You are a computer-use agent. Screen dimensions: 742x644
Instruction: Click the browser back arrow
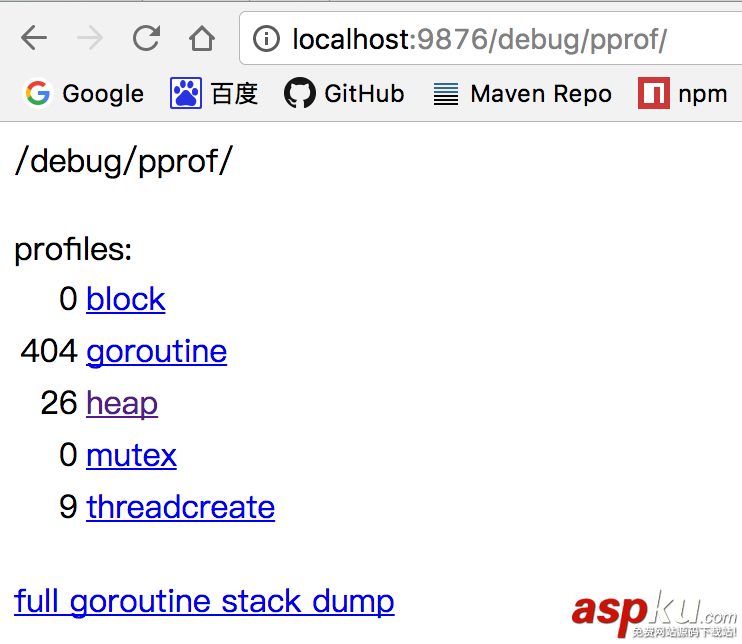[34, 39]
